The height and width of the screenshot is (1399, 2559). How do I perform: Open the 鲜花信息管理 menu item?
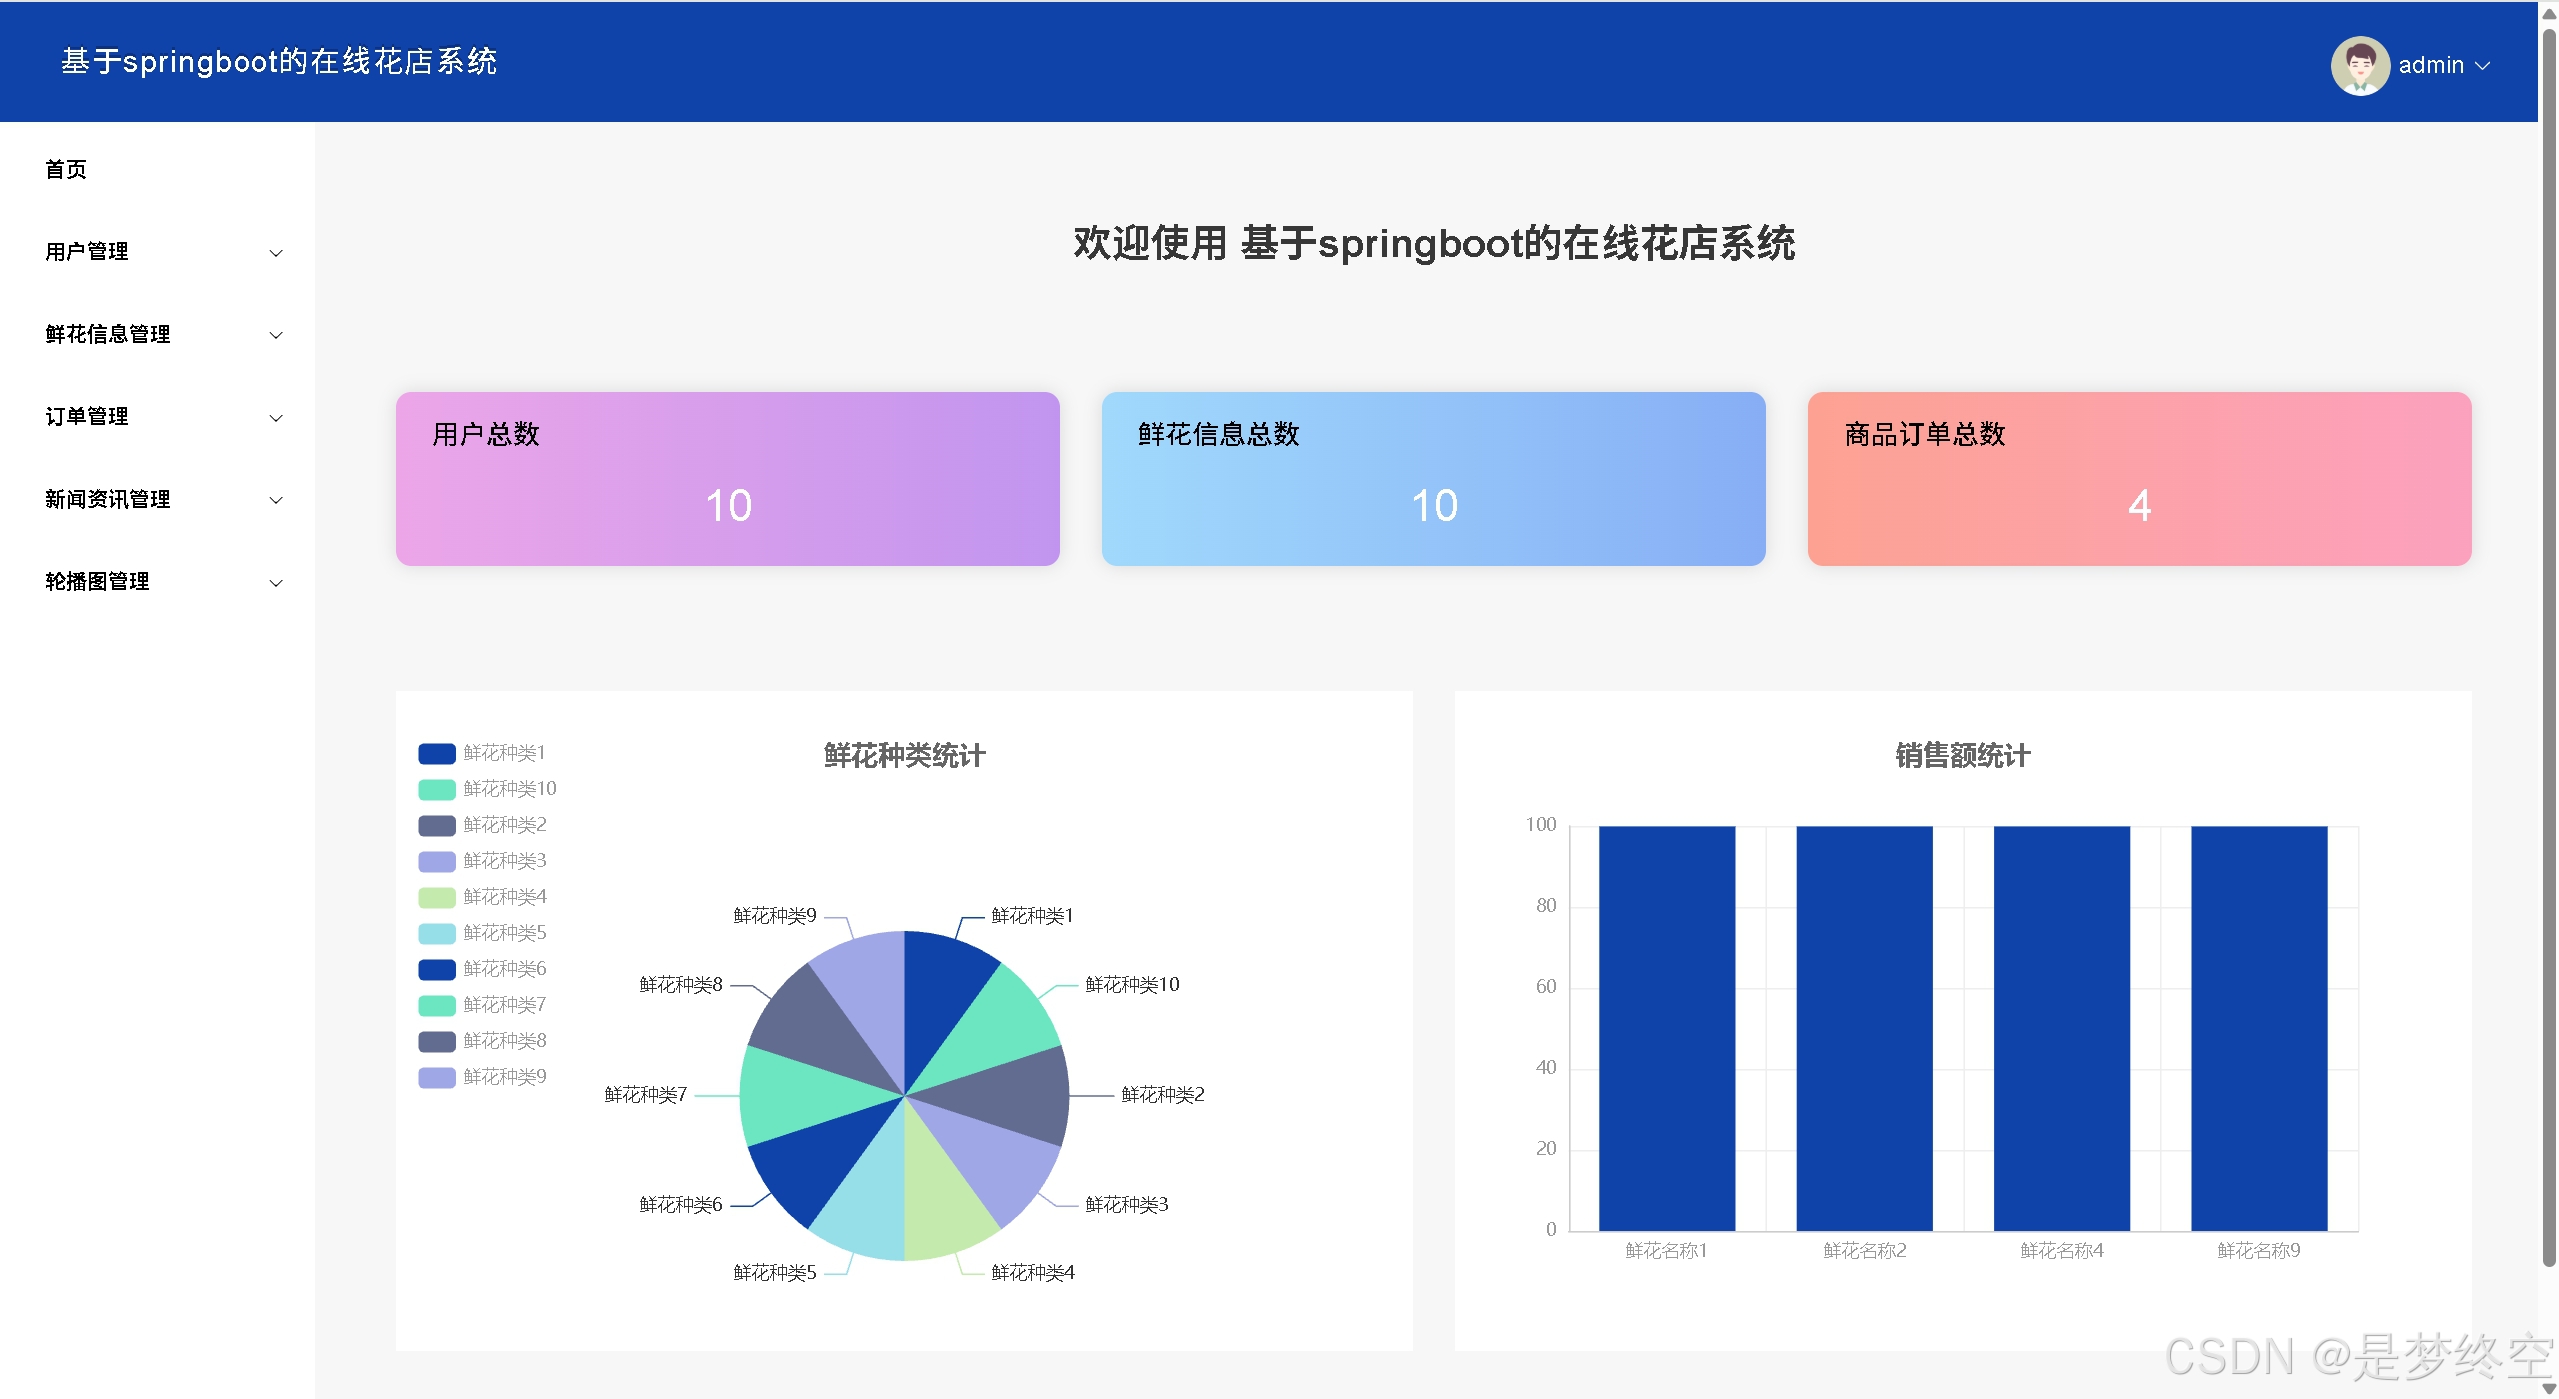pos(106,335)
